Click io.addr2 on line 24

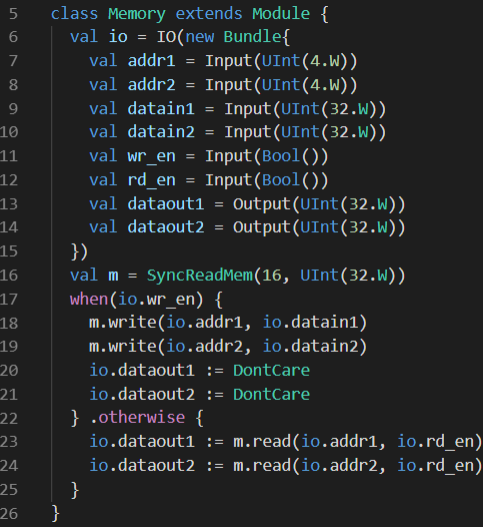pyautogui.click(x=339, y=465)
